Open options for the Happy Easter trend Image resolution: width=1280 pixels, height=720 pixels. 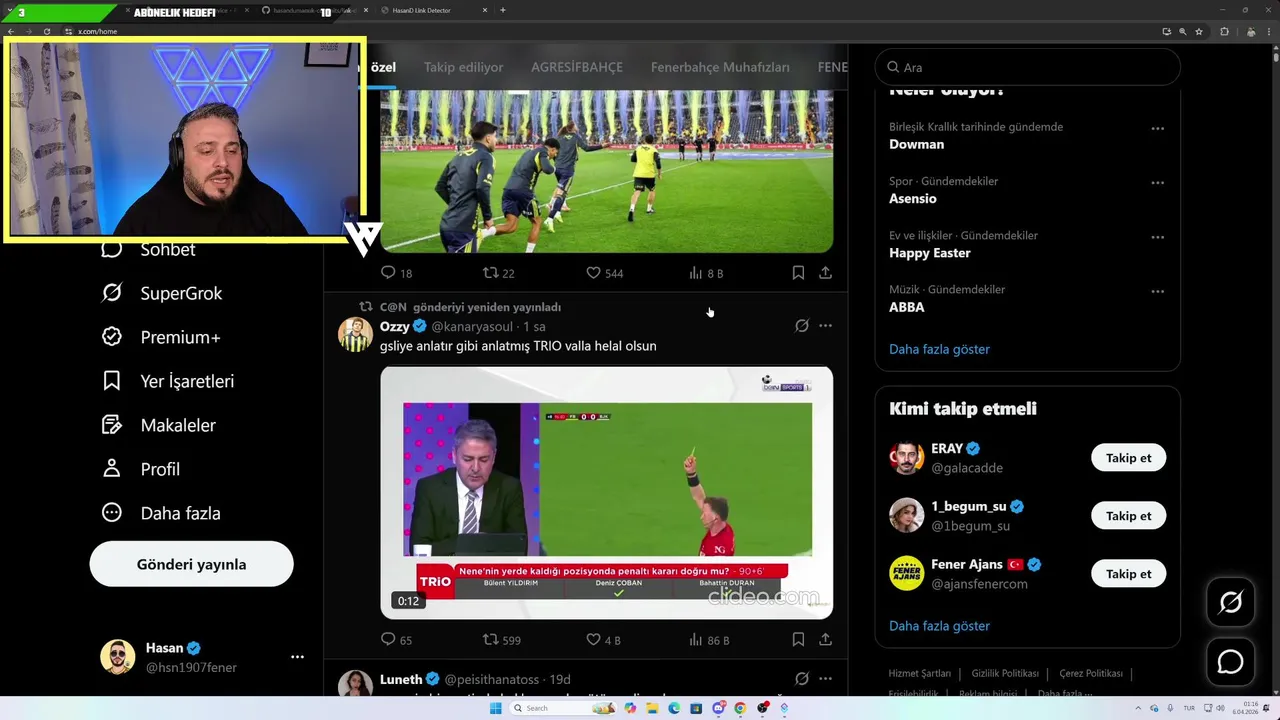tap(1157, 237)
